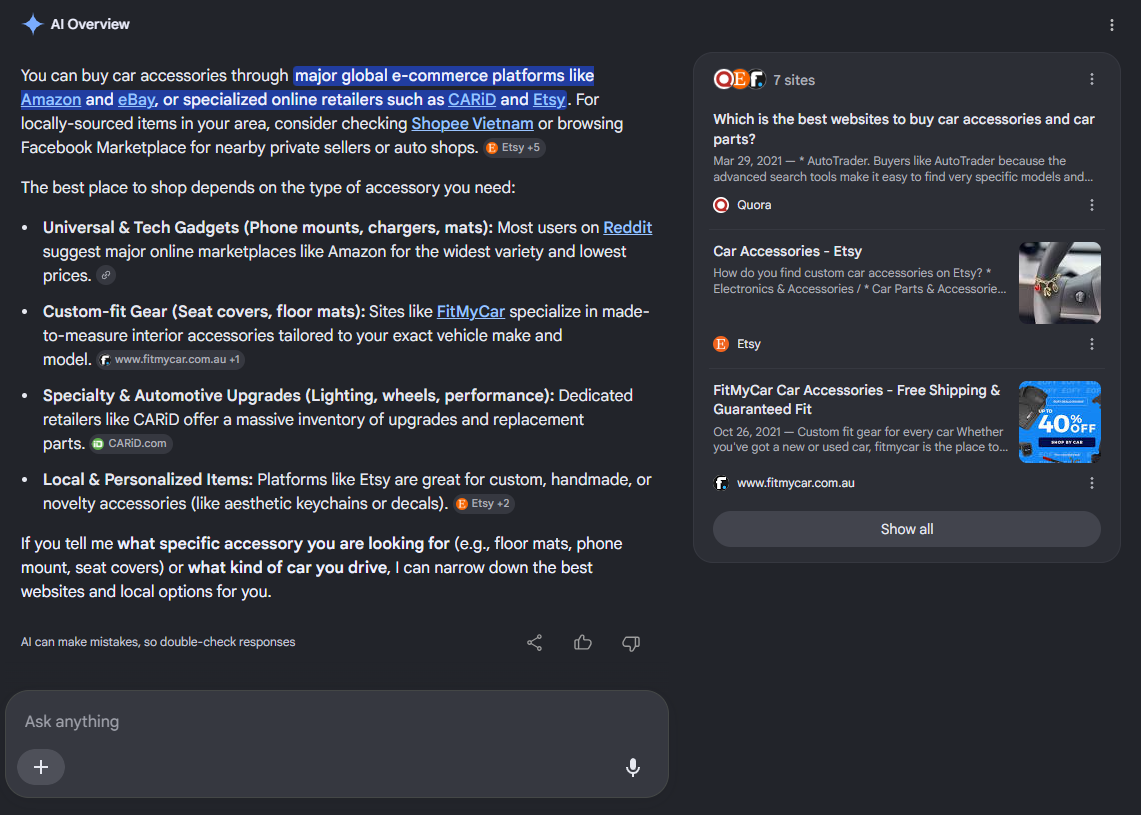Click the Etsy car accessories thumbnail image
Screen dimensions: 1141x815
[x=1060, y=283]
